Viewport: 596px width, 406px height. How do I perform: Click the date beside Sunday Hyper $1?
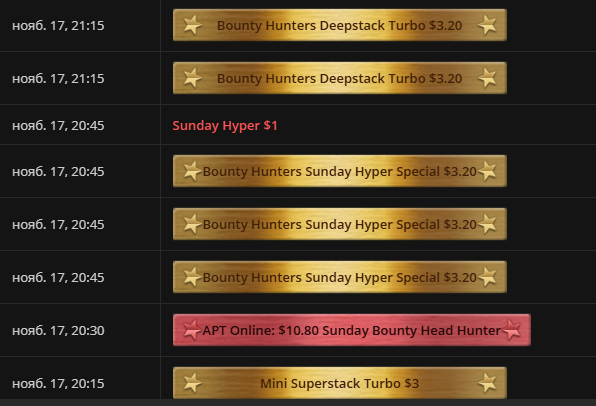coord(58,125)
